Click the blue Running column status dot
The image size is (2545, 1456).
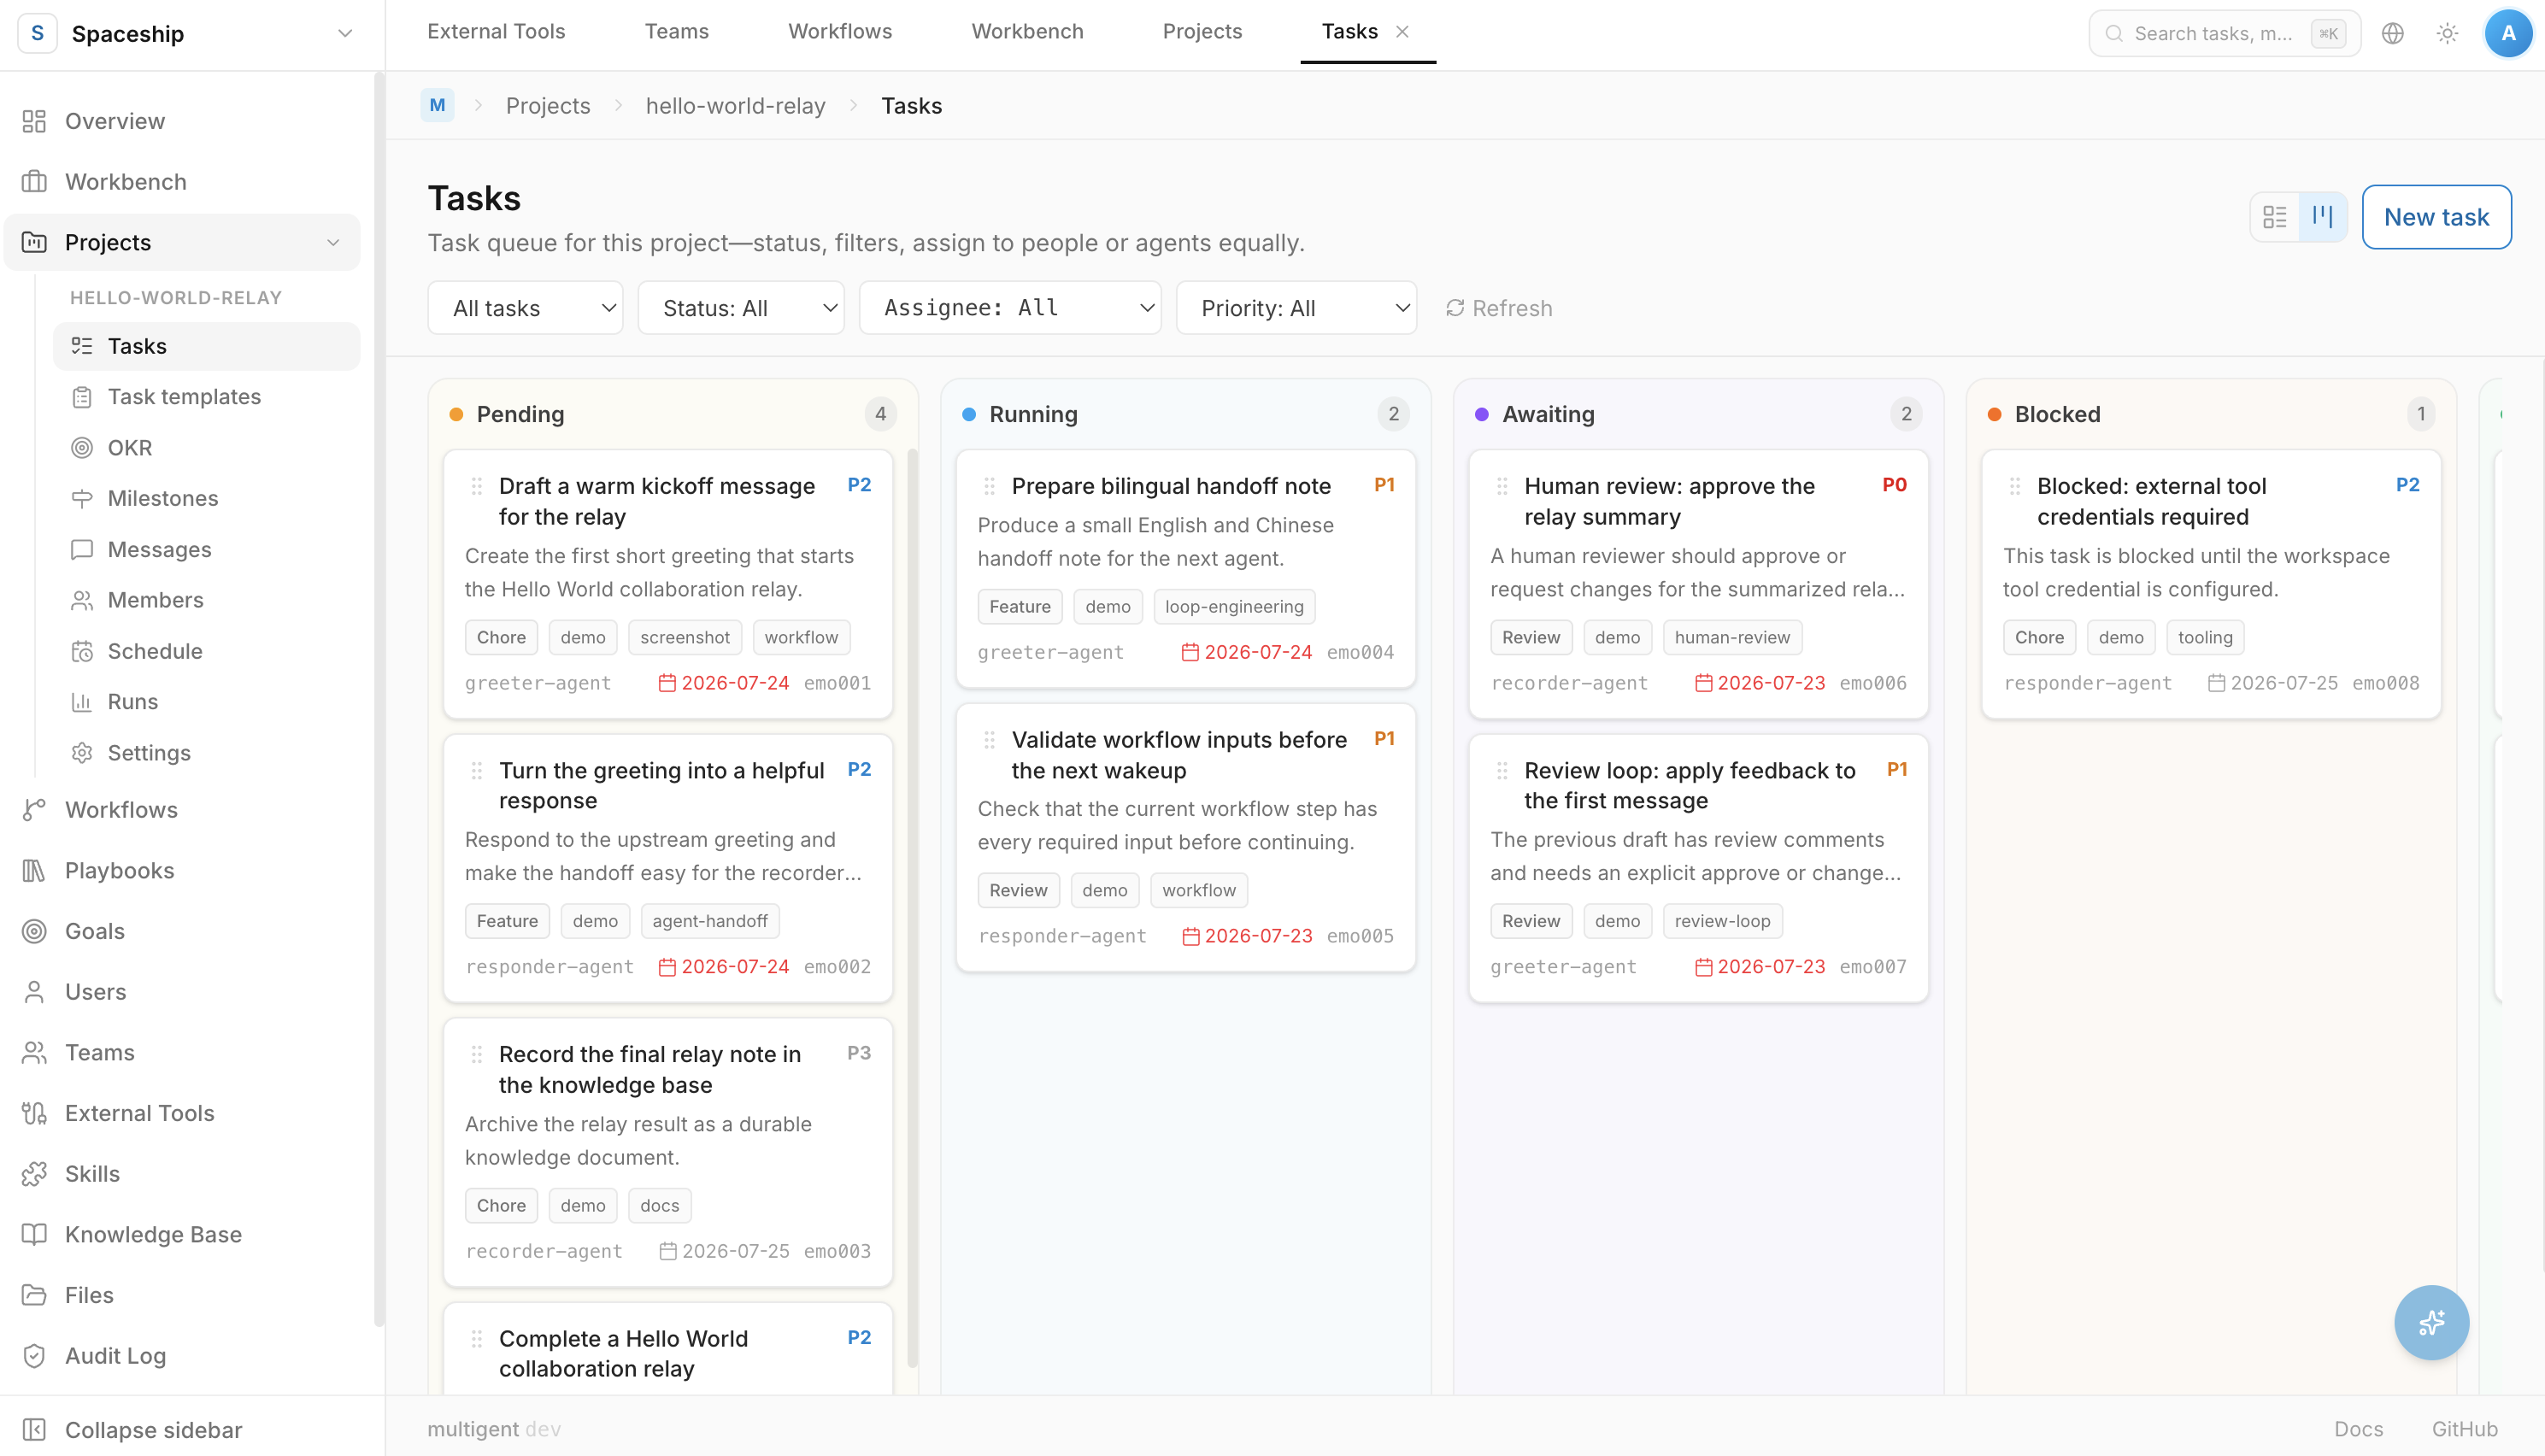968,414
